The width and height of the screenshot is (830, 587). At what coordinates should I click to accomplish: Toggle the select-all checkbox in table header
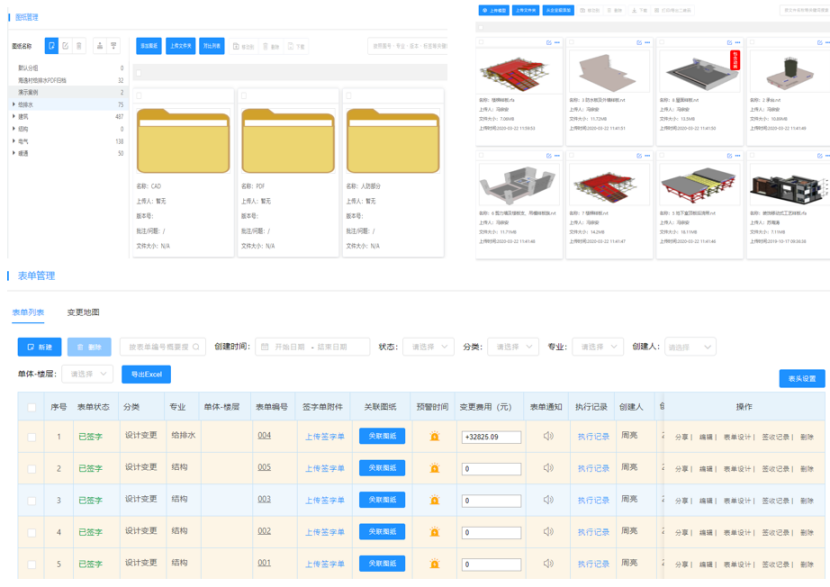coord(32,407)
